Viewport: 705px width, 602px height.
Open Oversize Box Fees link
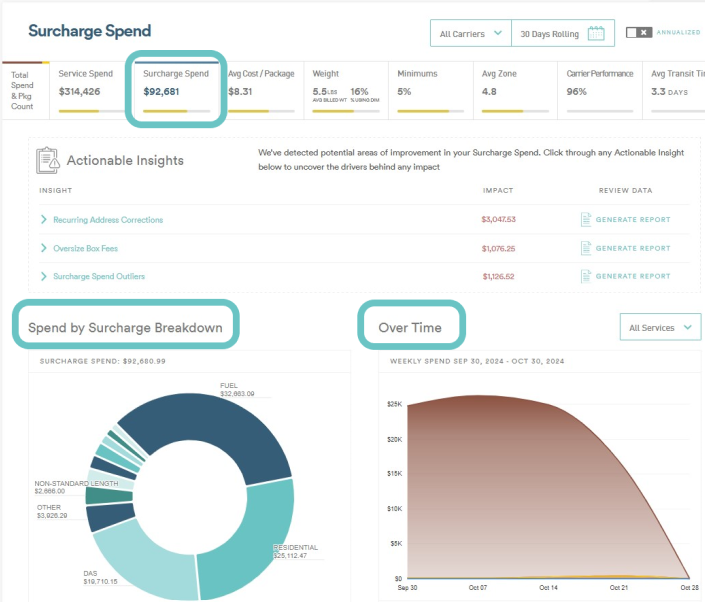85,248
